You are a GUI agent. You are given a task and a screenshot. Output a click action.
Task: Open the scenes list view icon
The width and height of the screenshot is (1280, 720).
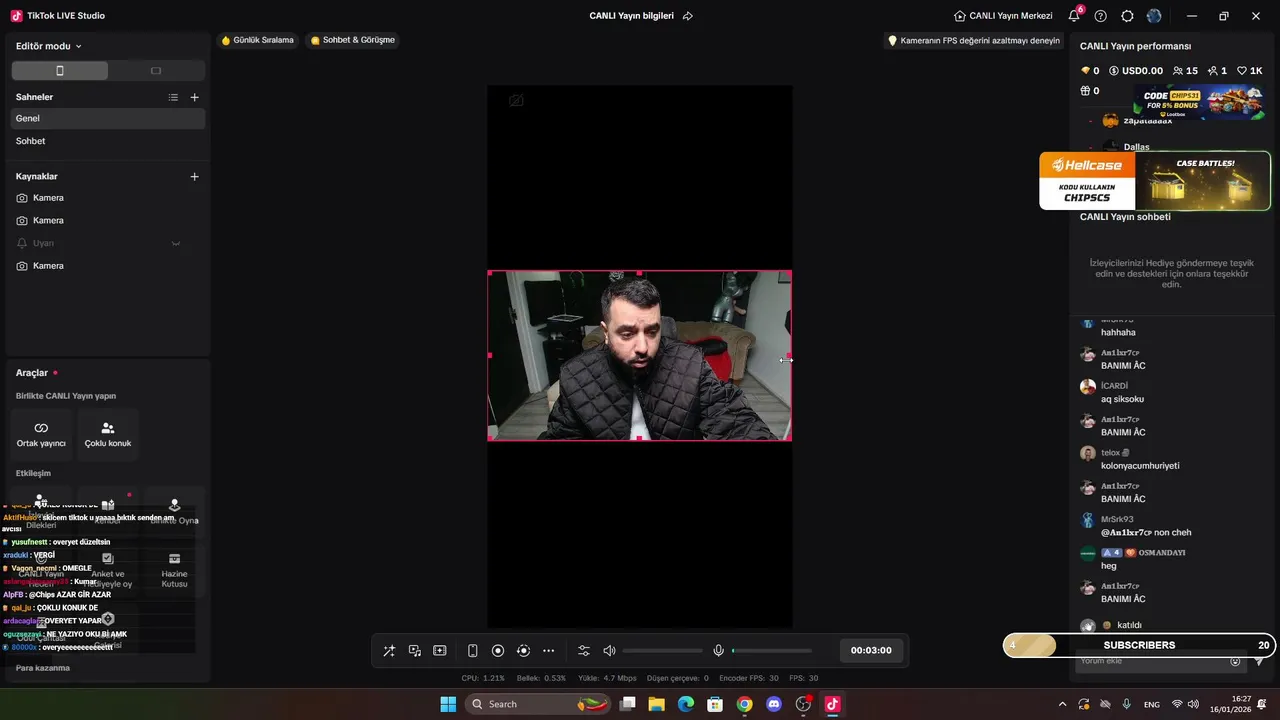173,97
